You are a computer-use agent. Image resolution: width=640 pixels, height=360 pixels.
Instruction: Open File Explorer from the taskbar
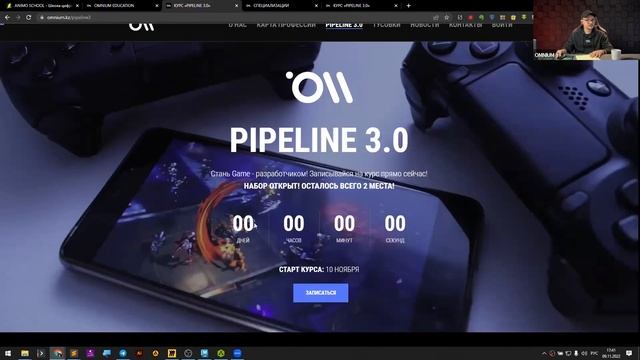[x=25, y=353]
